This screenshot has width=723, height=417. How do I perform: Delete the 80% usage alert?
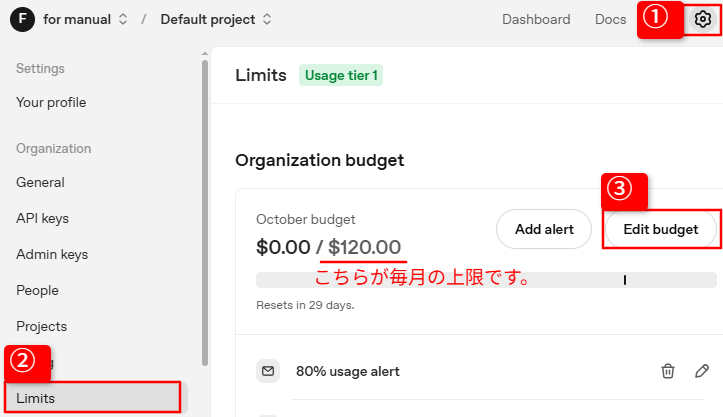tap(668, 371)
